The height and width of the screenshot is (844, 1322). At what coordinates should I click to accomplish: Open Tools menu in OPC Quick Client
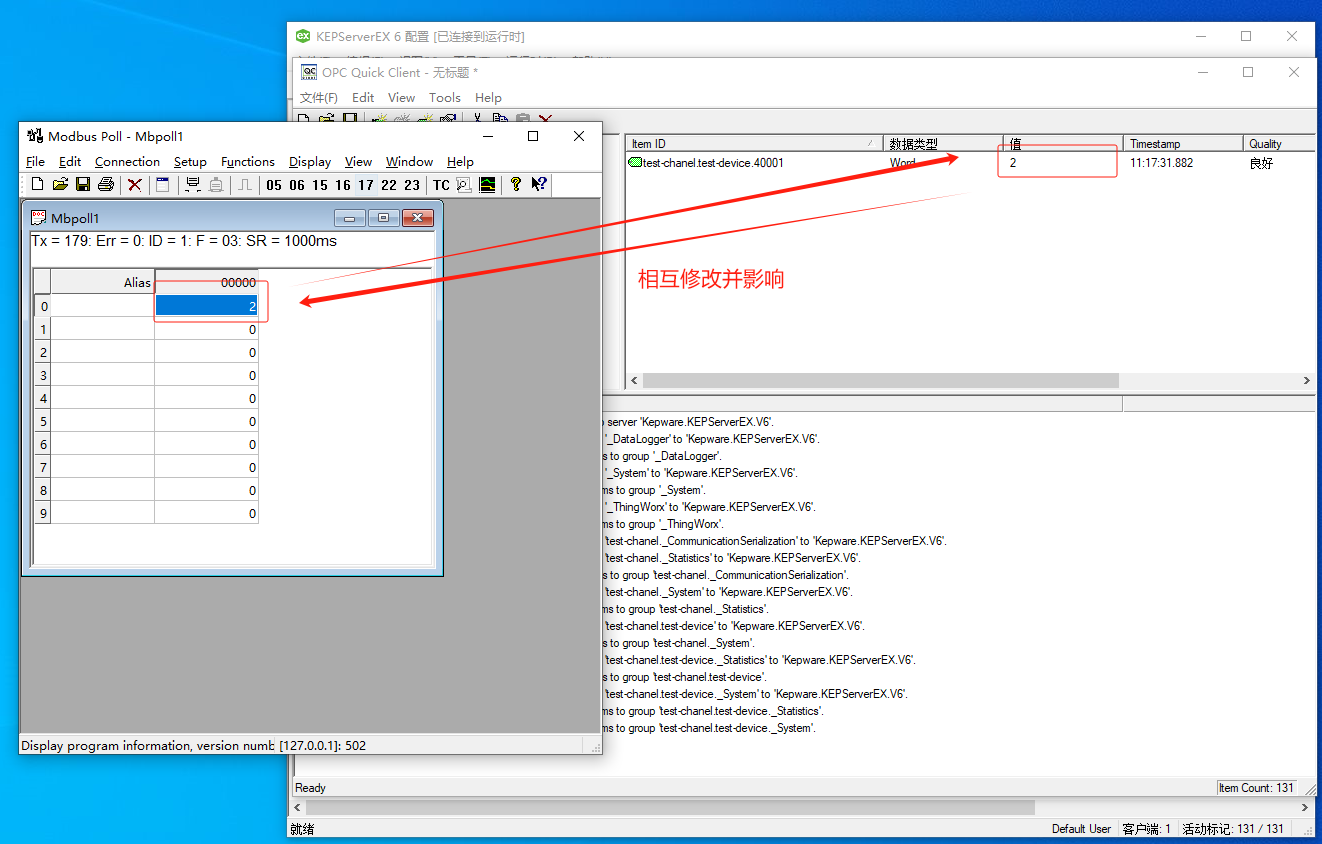point(445,97)
